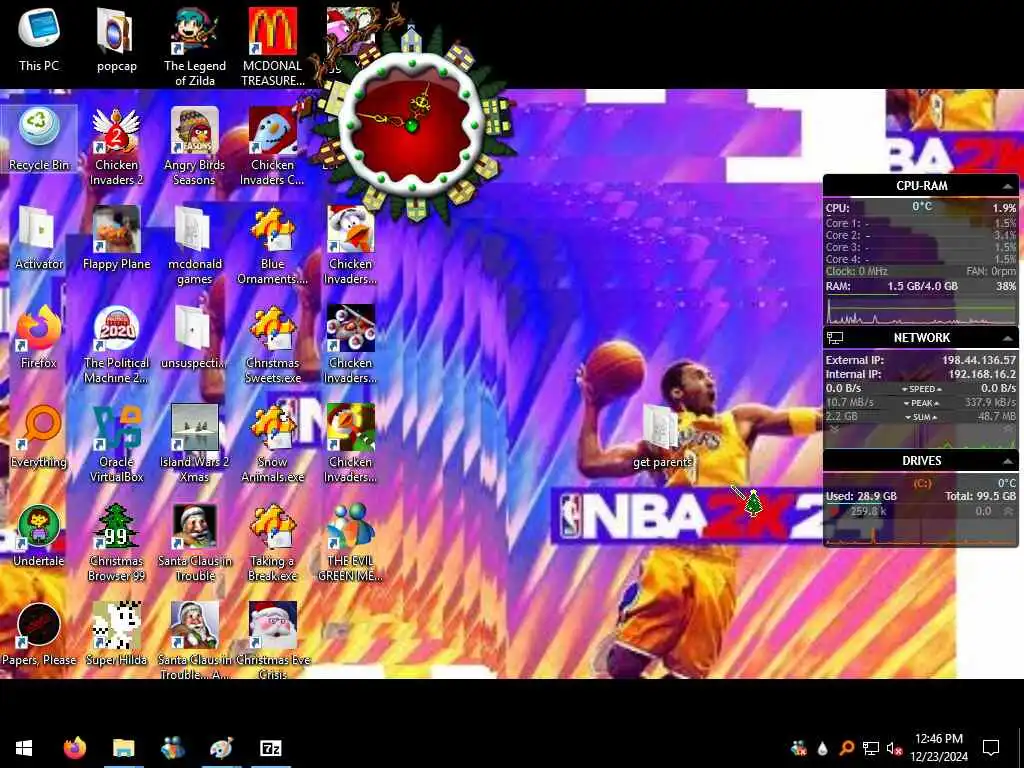Image resolution: width=1024 pixels, height=768 pixels.
Task: Click the SPEED label in Network widget
Action: tap(921, 389)
